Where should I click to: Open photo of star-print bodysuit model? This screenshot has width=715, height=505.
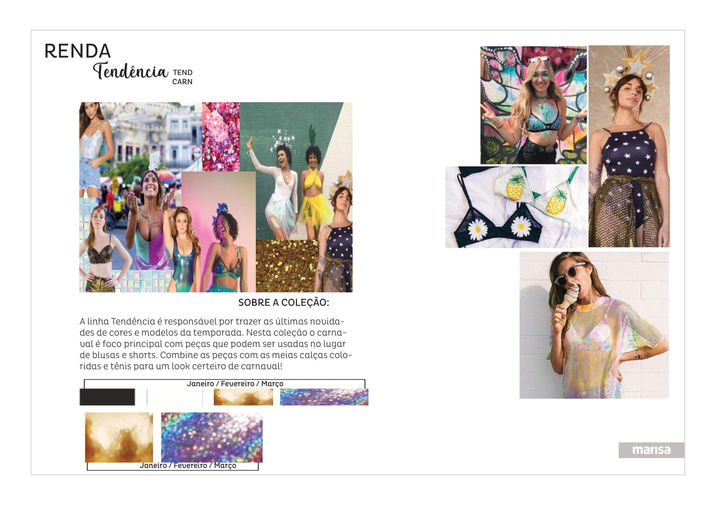tap(629, 146)
